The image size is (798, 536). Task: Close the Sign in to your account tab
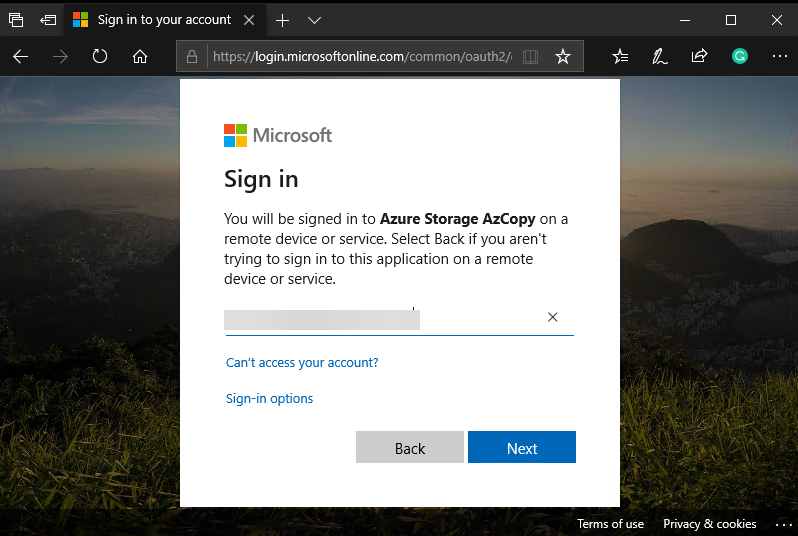[249, 20]
